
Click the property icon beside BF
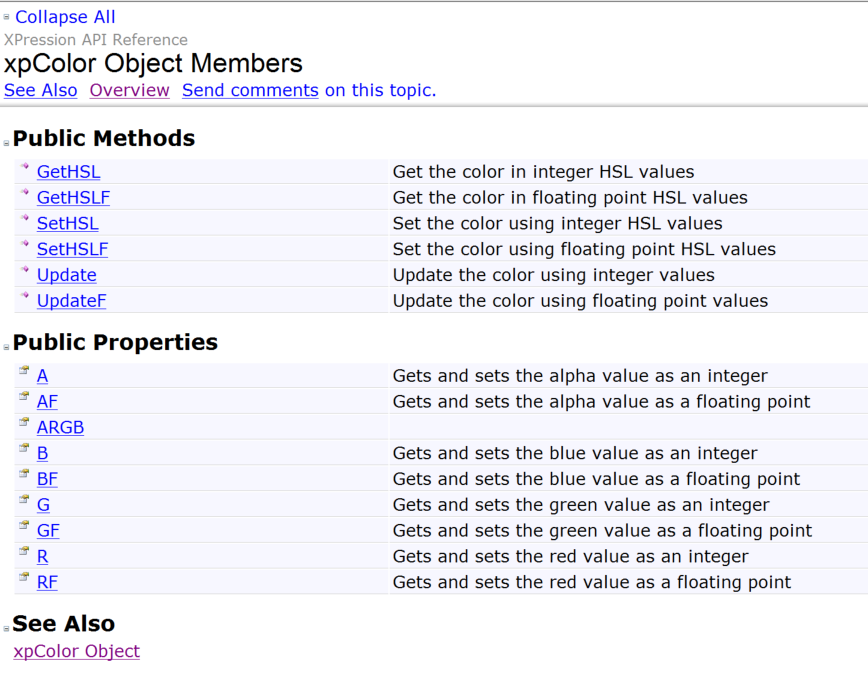[x=24, y=474]
